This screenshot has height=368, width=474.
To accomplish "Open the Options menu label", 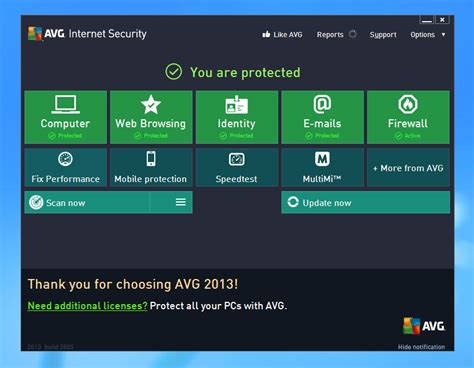I will [x=423, y=35].
